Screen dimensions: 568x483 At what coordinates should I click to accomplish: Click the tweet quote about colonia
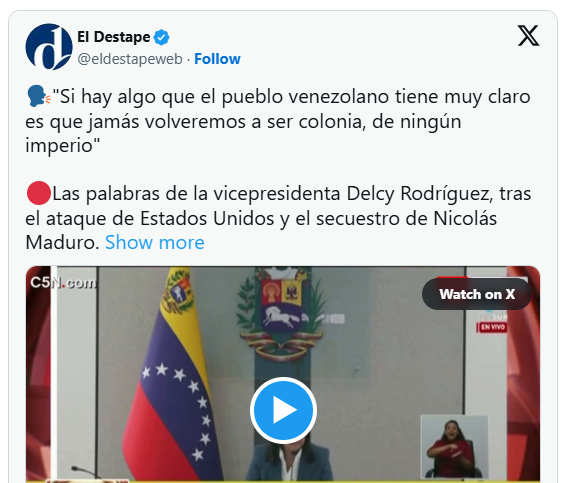[278, 121]
